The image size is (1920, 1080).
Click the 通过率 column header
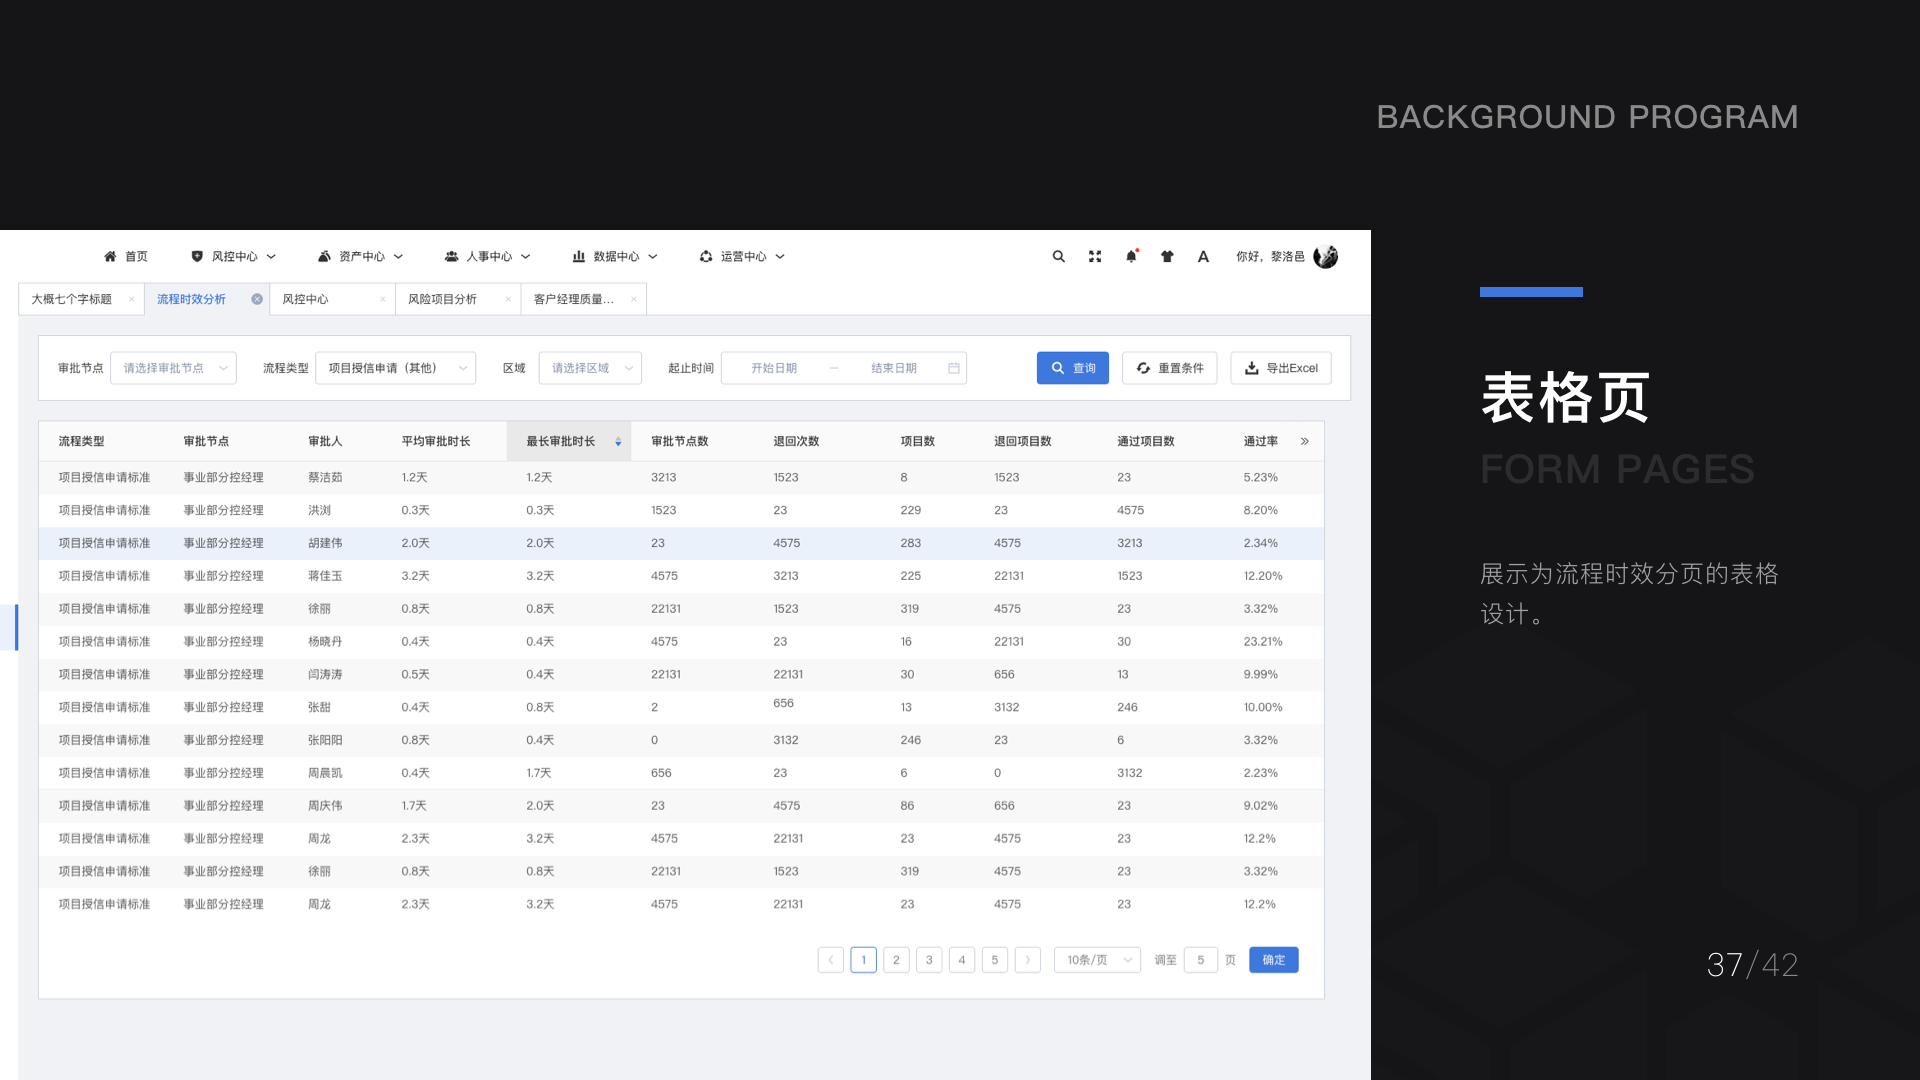(x=1261, y=441)
